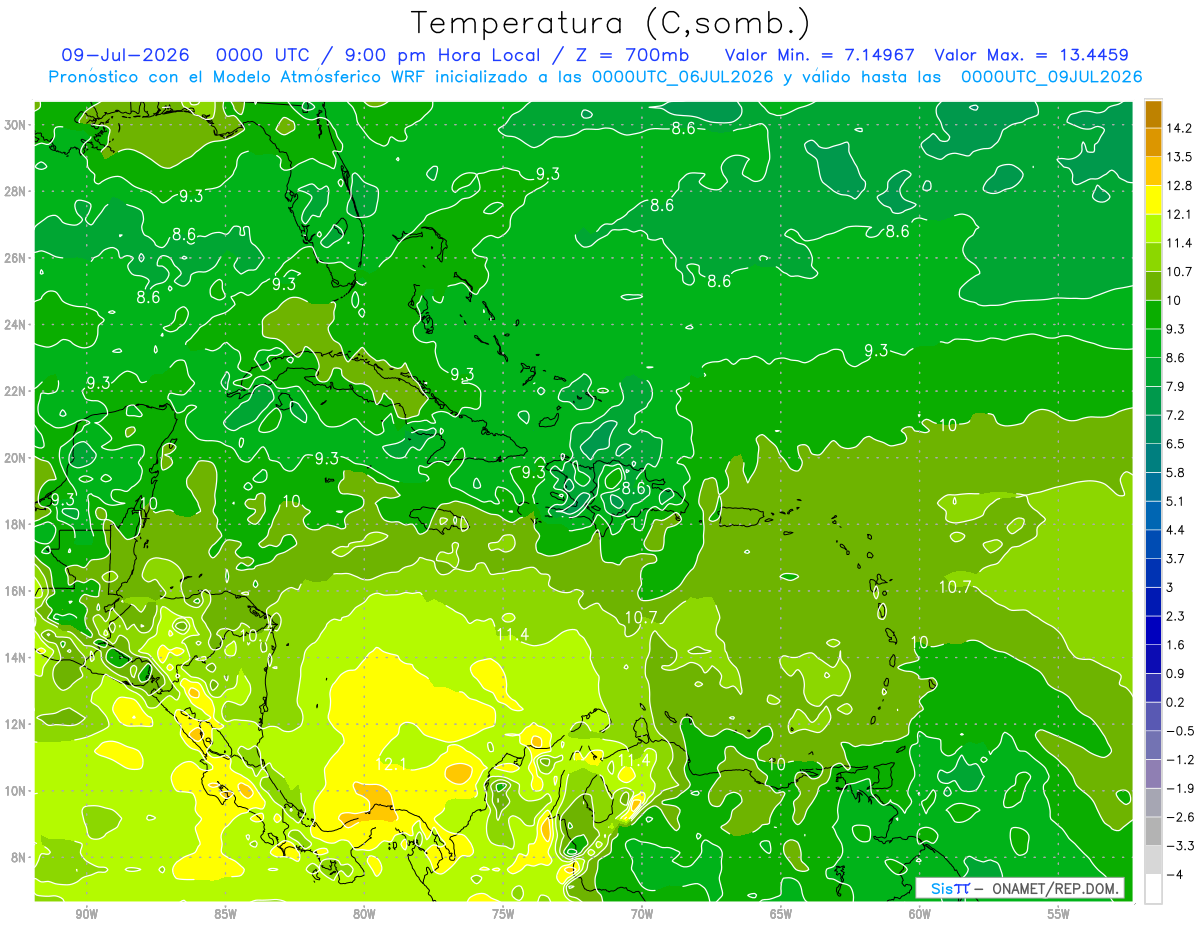1200x927 pixels.
Task: Click the '26N' latitude axis label
Action: [x=17, y=258]
